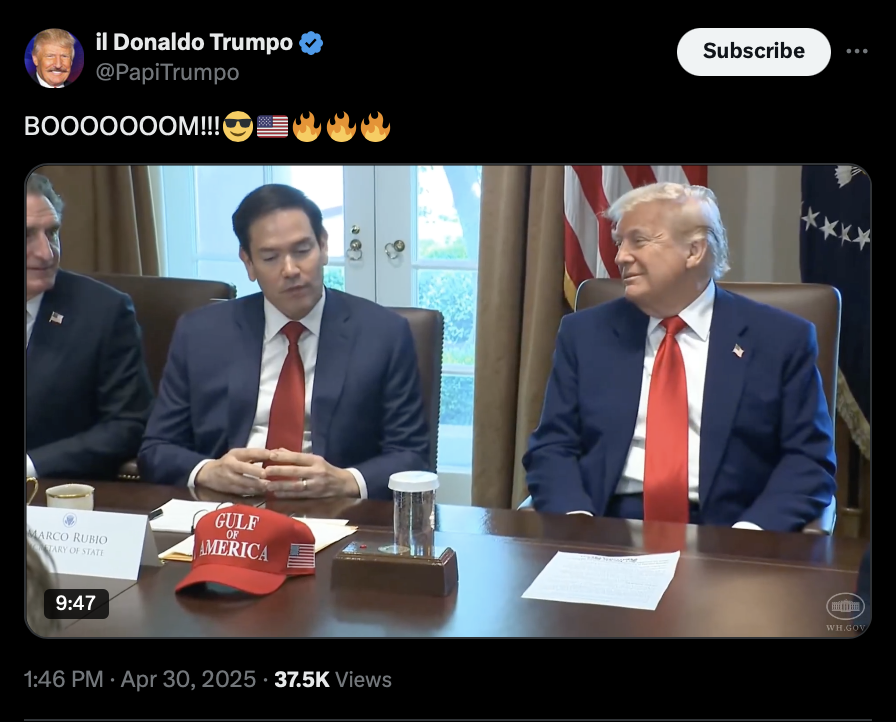
Task: View the 37.5K Views count
Action: [x=333, y=679]
